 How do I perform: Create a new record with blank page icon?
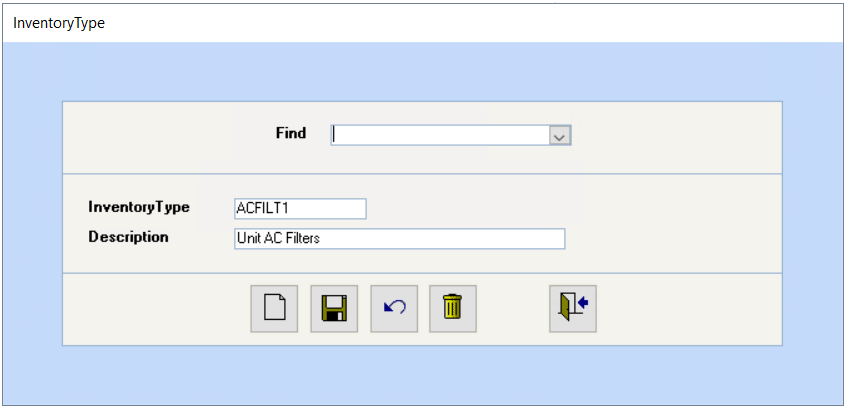tap(274, 309)
